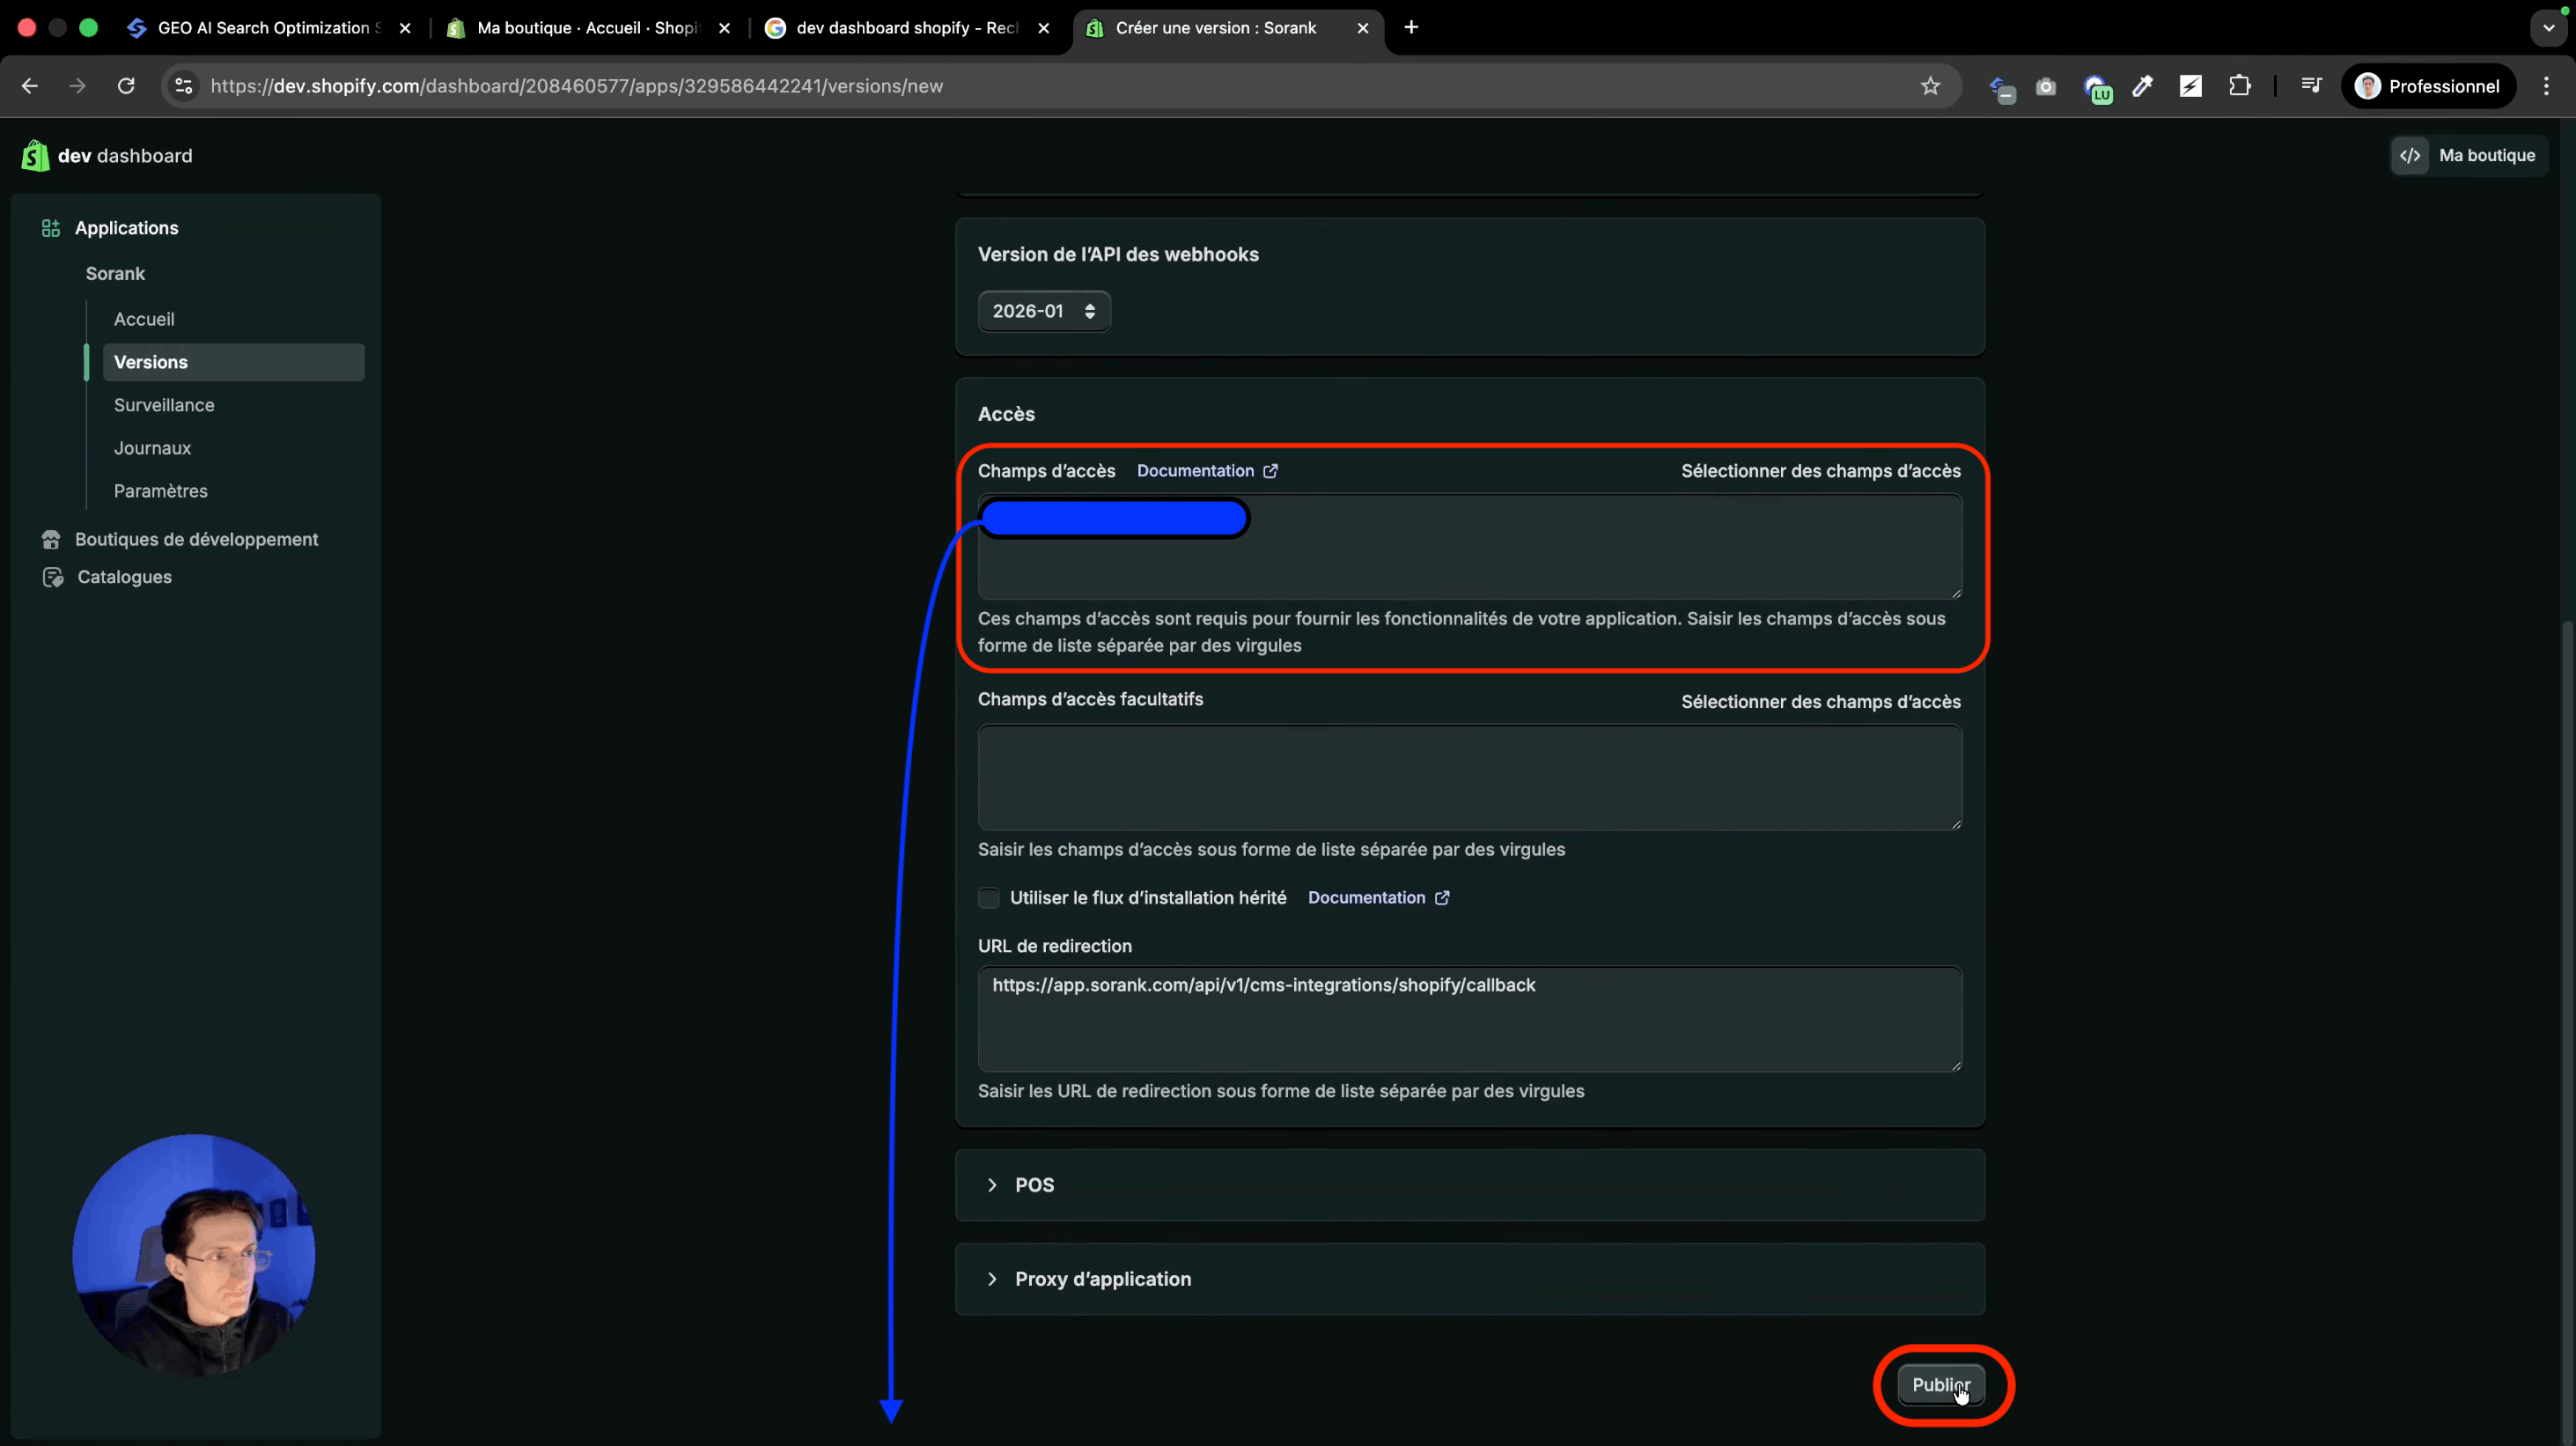Open the webhooks API version 2026-01 dropdown
This screenshot has height=1446, width=2576.
click(1043, 312)
